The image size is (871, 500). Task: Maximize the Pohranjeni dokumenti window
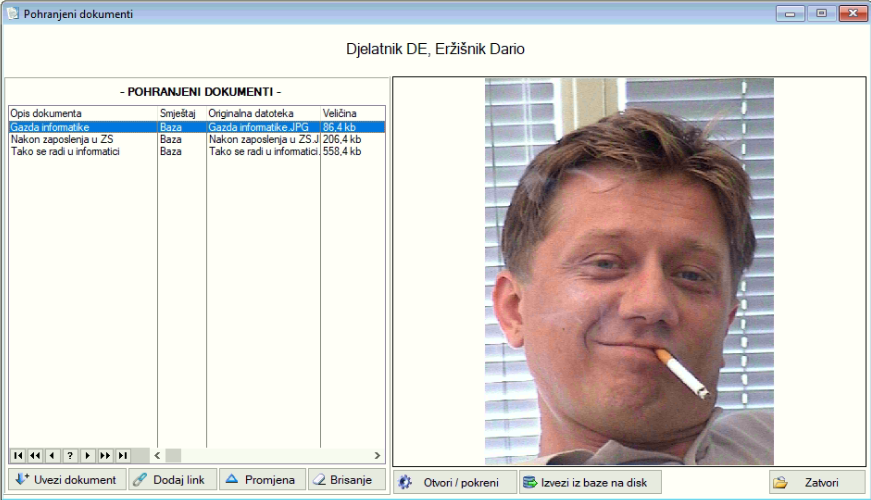[x=822, y=13]
